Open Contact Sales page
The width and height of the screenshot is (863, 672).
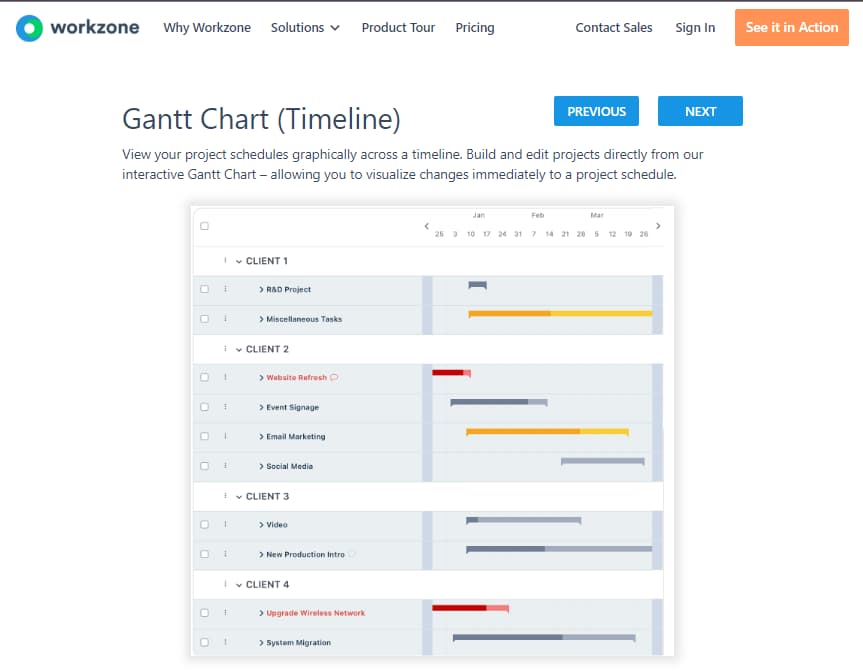pyautogui.click(x=614, y=28)
